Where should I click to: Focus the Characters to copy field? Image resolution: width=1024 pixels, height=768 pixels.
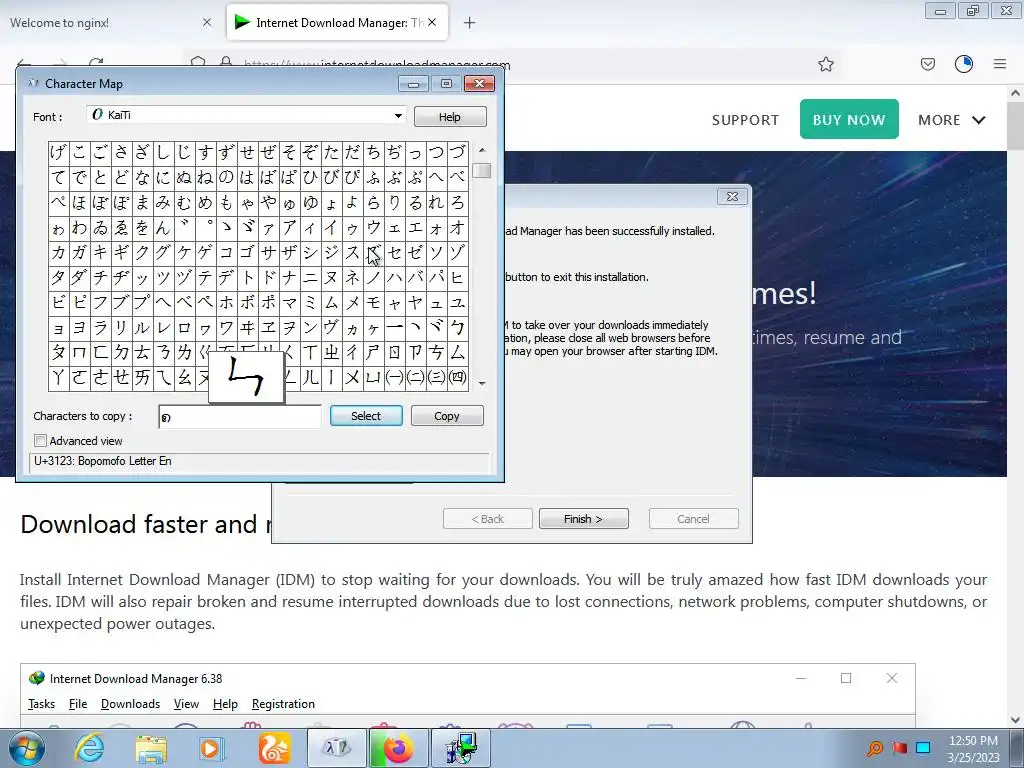coord(240,417)
